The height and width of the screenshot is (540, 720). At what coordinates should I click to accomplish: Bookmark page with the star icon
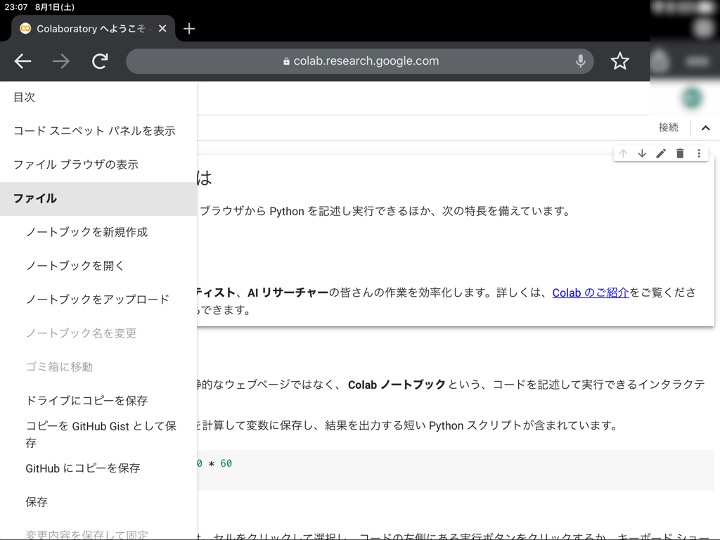pos(619,61)
